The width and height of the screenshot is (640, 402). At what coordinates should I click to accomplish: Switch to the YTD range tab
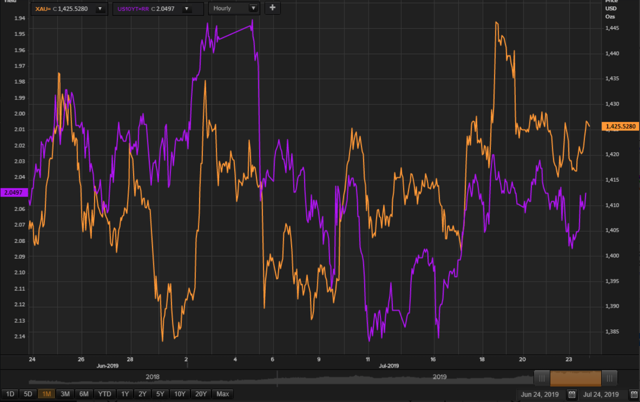(104, 394)
